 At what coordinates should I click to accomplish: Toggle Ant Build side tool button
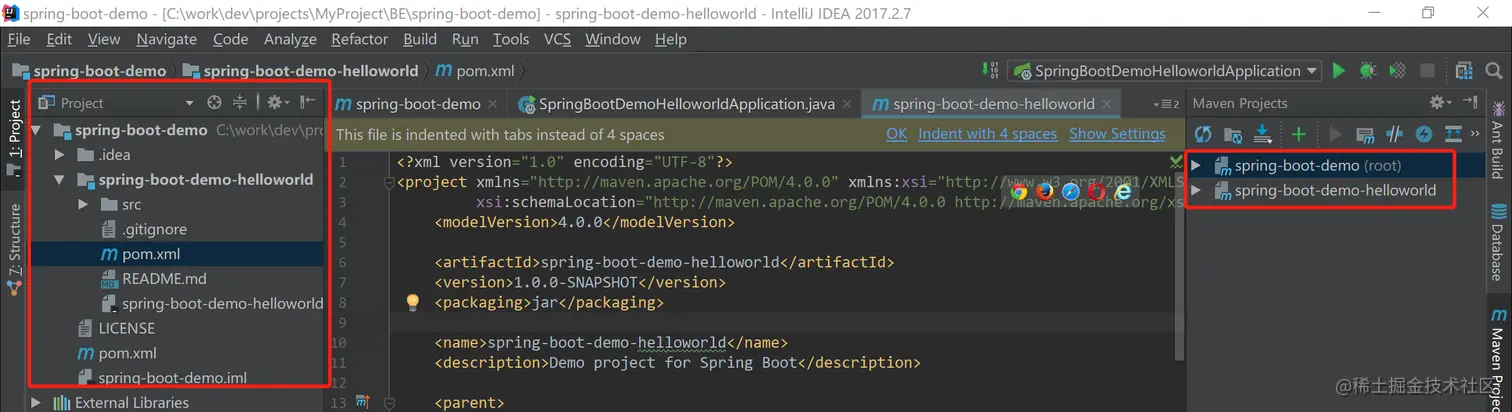[1497, 140]
